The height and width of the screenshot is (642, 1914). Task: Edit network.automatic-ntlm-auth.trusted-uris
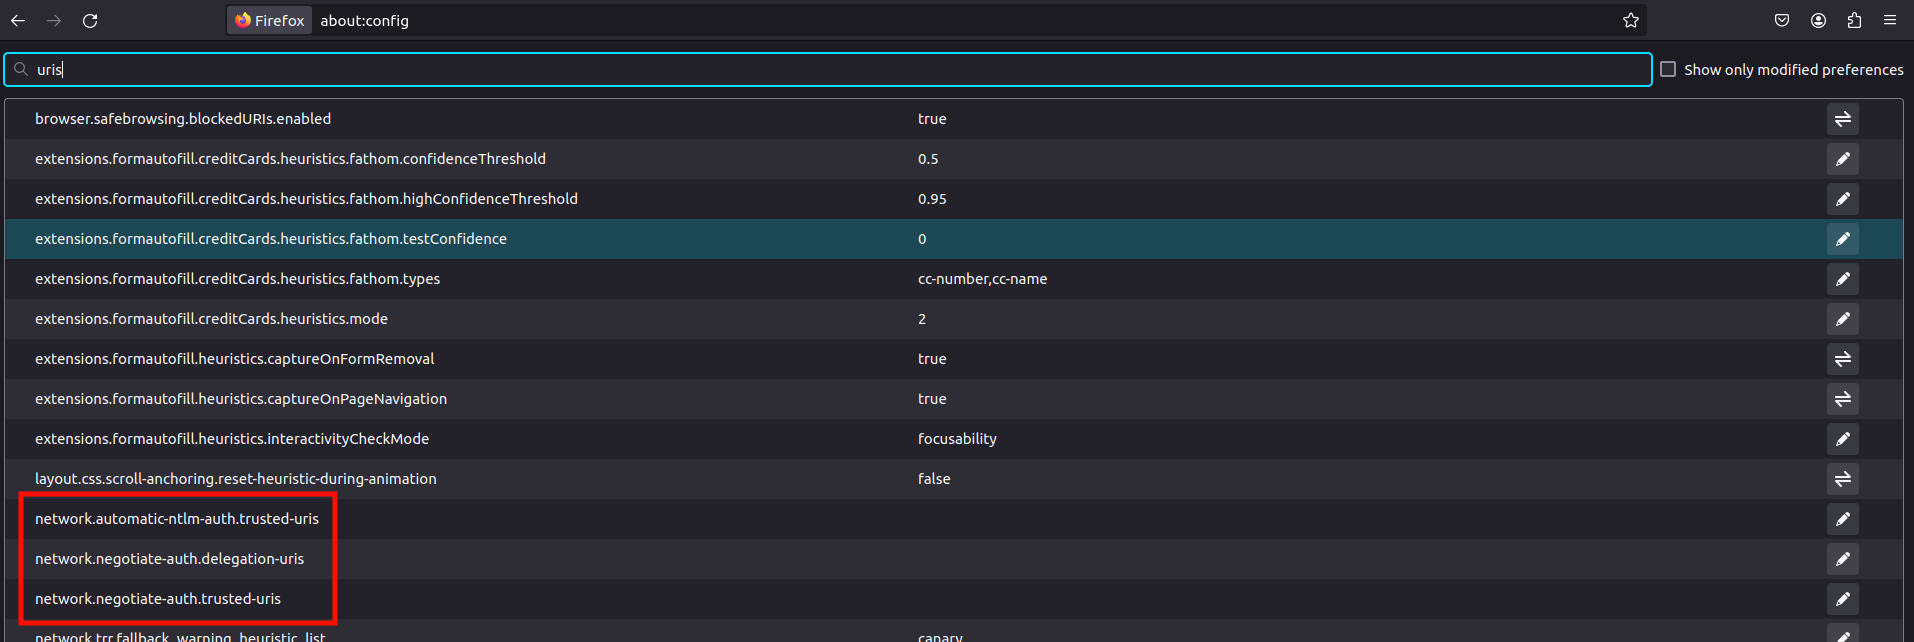click(1843, 519)
